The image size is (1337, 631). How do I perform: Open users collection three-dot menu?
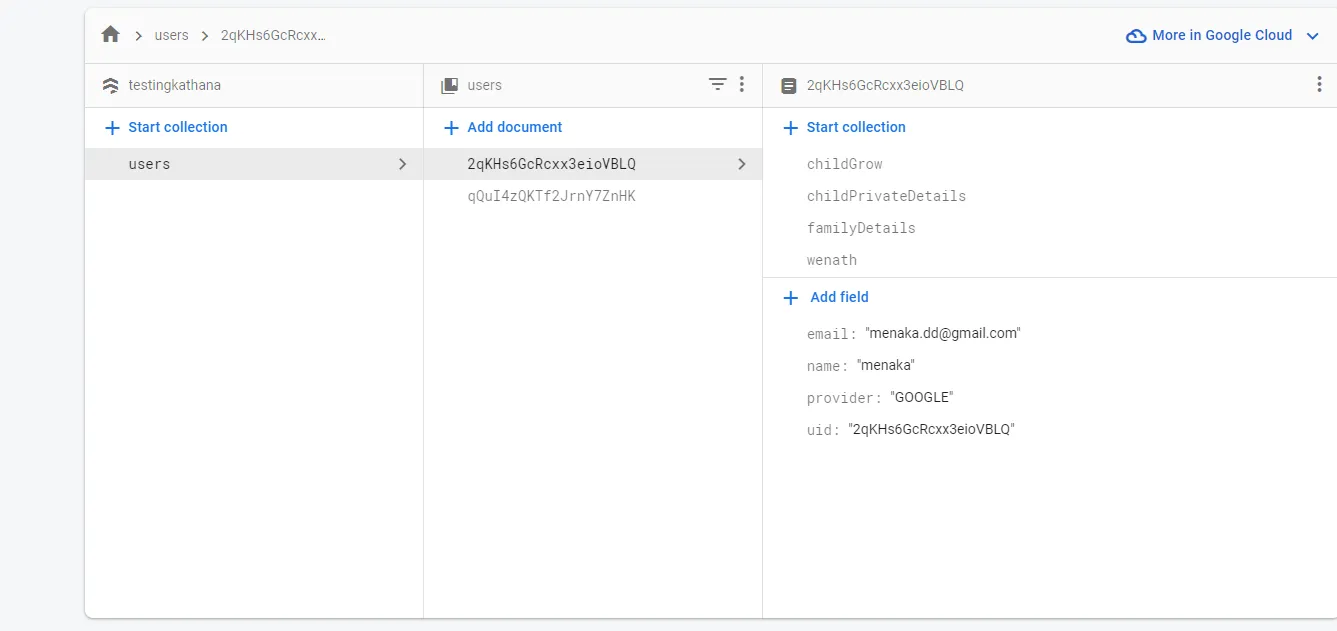click(742, 85)
